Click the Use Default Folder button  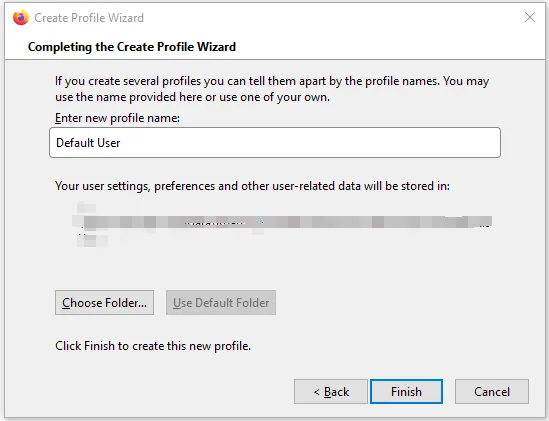click(221, 303)
